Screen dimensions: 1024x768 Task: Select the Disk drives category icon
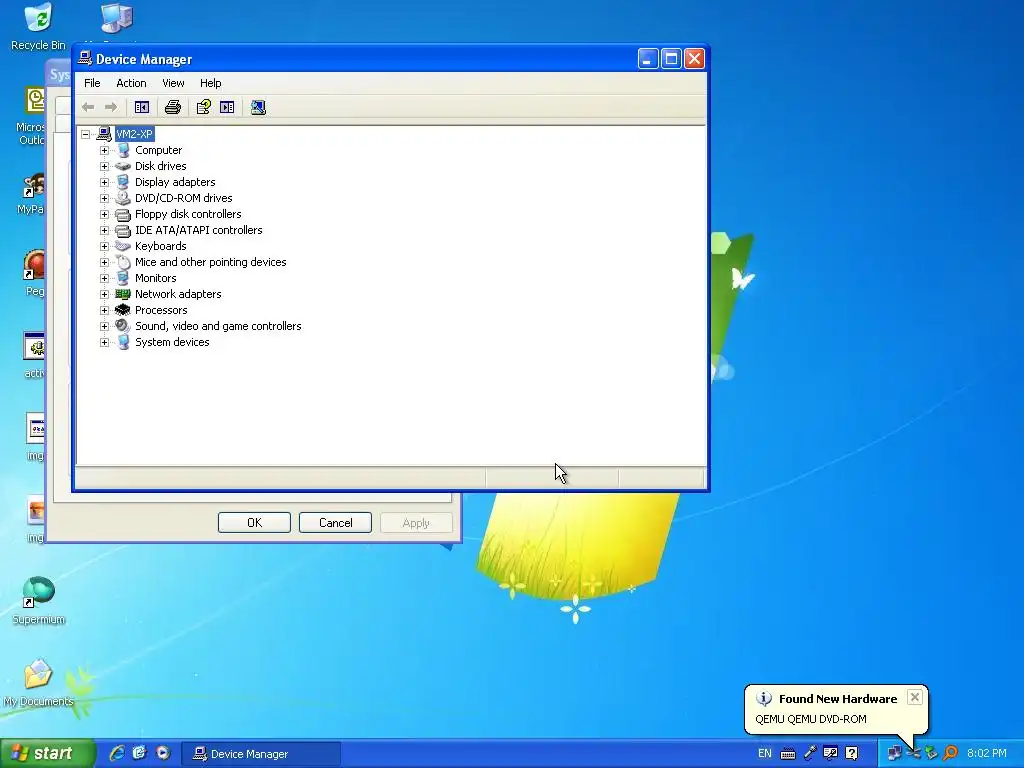[123, 166]
